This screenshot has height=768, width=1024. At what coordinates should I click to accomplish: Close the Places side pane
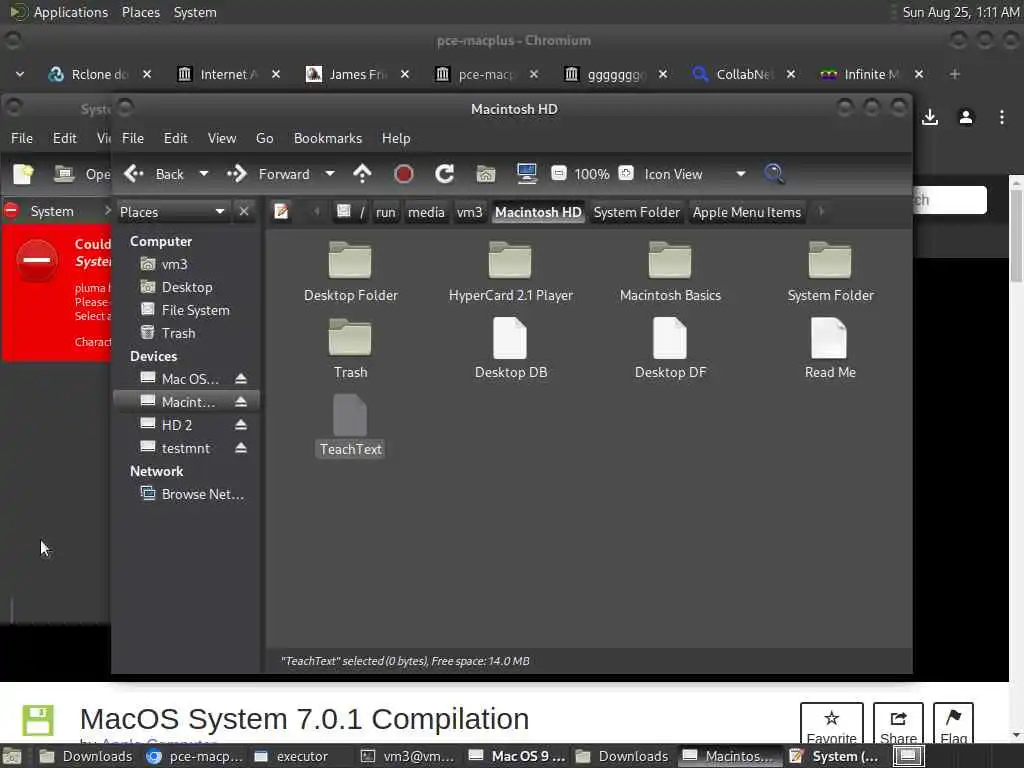[244, 212]
